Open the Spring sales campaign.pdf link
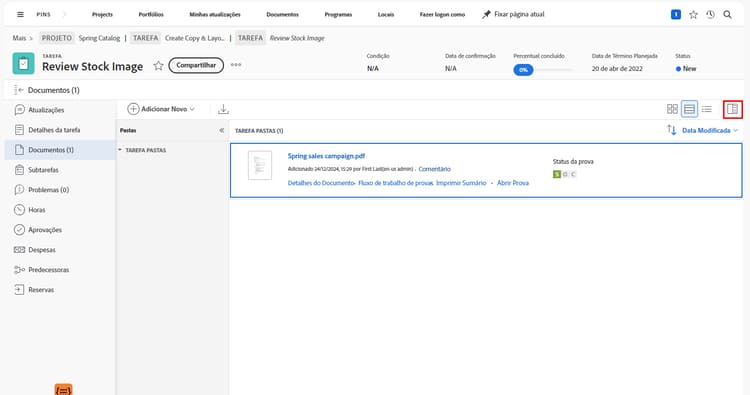Viewport: 750px width, 395px height. pyautogui.click(x=326, y=156)
